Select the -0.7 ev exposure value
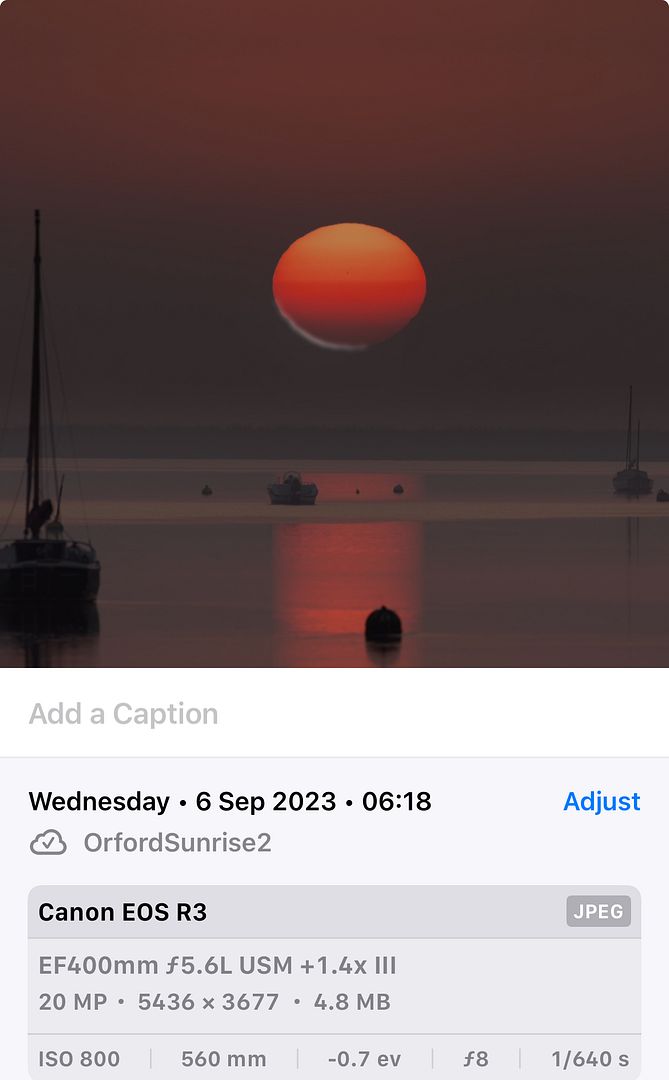 pyautogui.click(x=364, y=1059)
